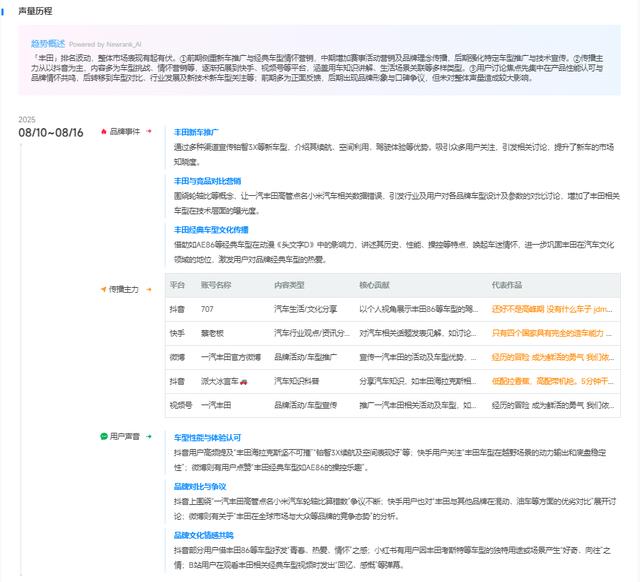Image resolution: width=640 pixels, height=582 pixels.
Task: Open the 品牌对比与争议 heading
Action: [x=200, y=487]
